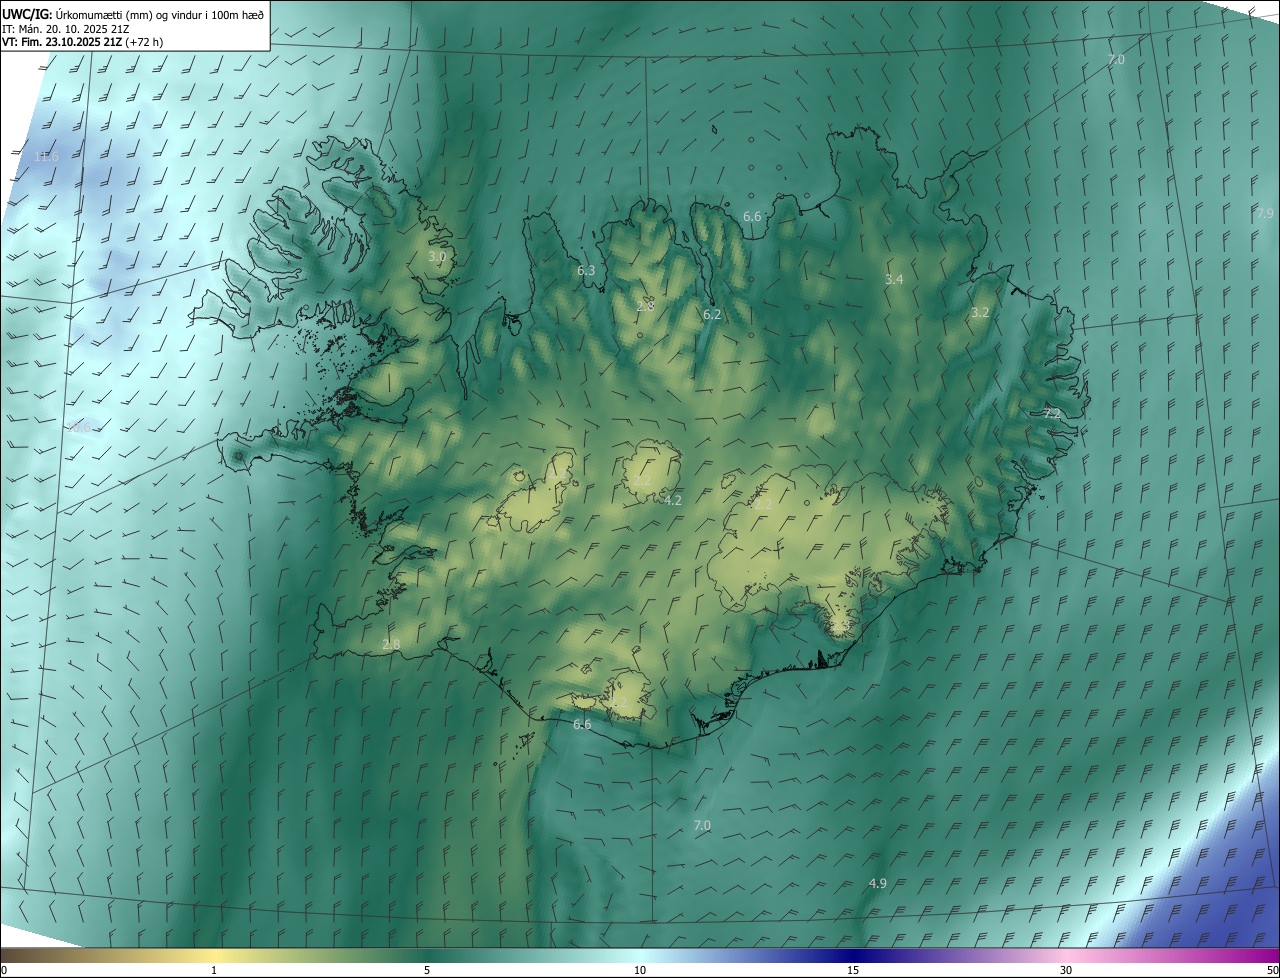Click the 7.9 value label
Viewport: 1280px width, 978px height.
tap(1265, 214)
